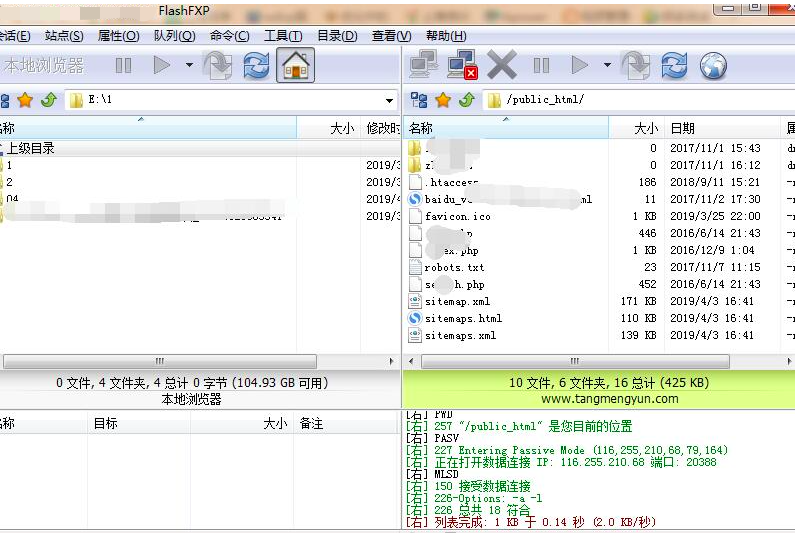Screen dimensions: 800x533
Task: Refresh the remote directory listing
Action: pyautogui.click(x=674, y=65)
